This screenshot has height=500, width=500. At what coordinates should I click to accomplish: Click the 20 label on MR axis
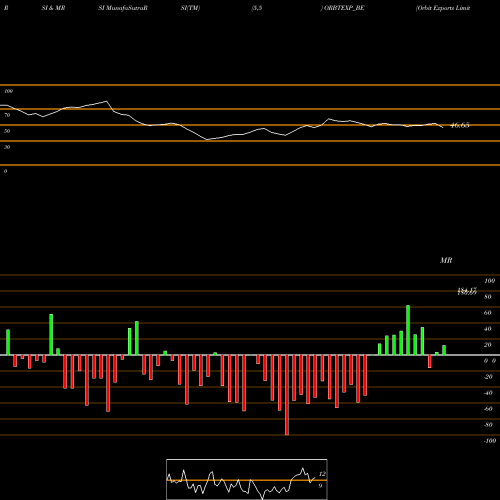[x=488, y=345]
